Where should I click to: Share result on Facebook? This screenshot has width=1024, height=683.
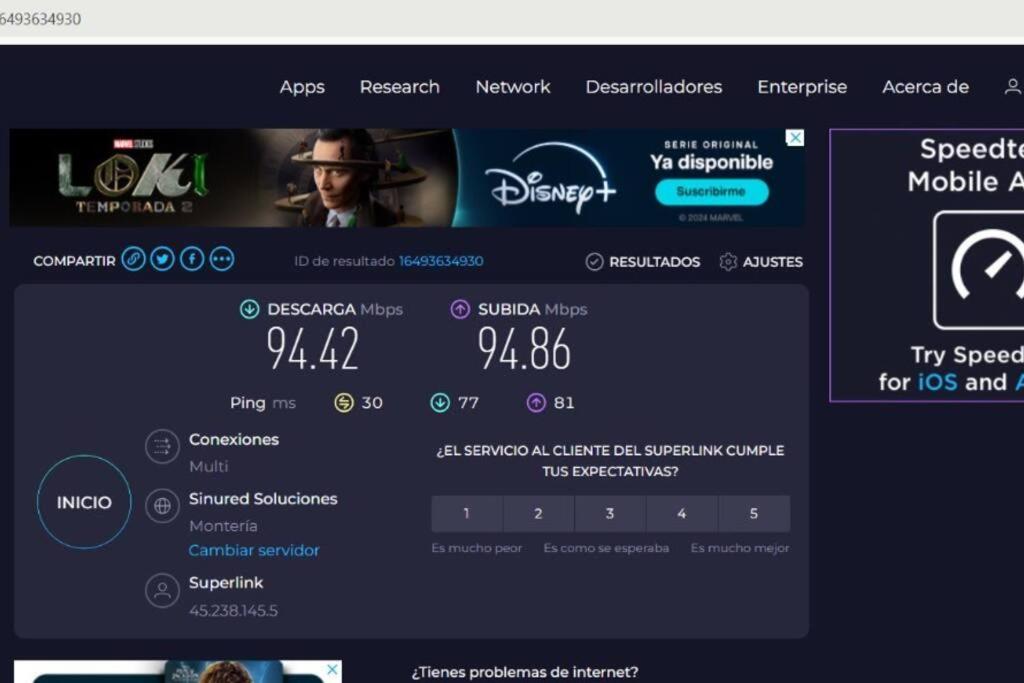192,259
